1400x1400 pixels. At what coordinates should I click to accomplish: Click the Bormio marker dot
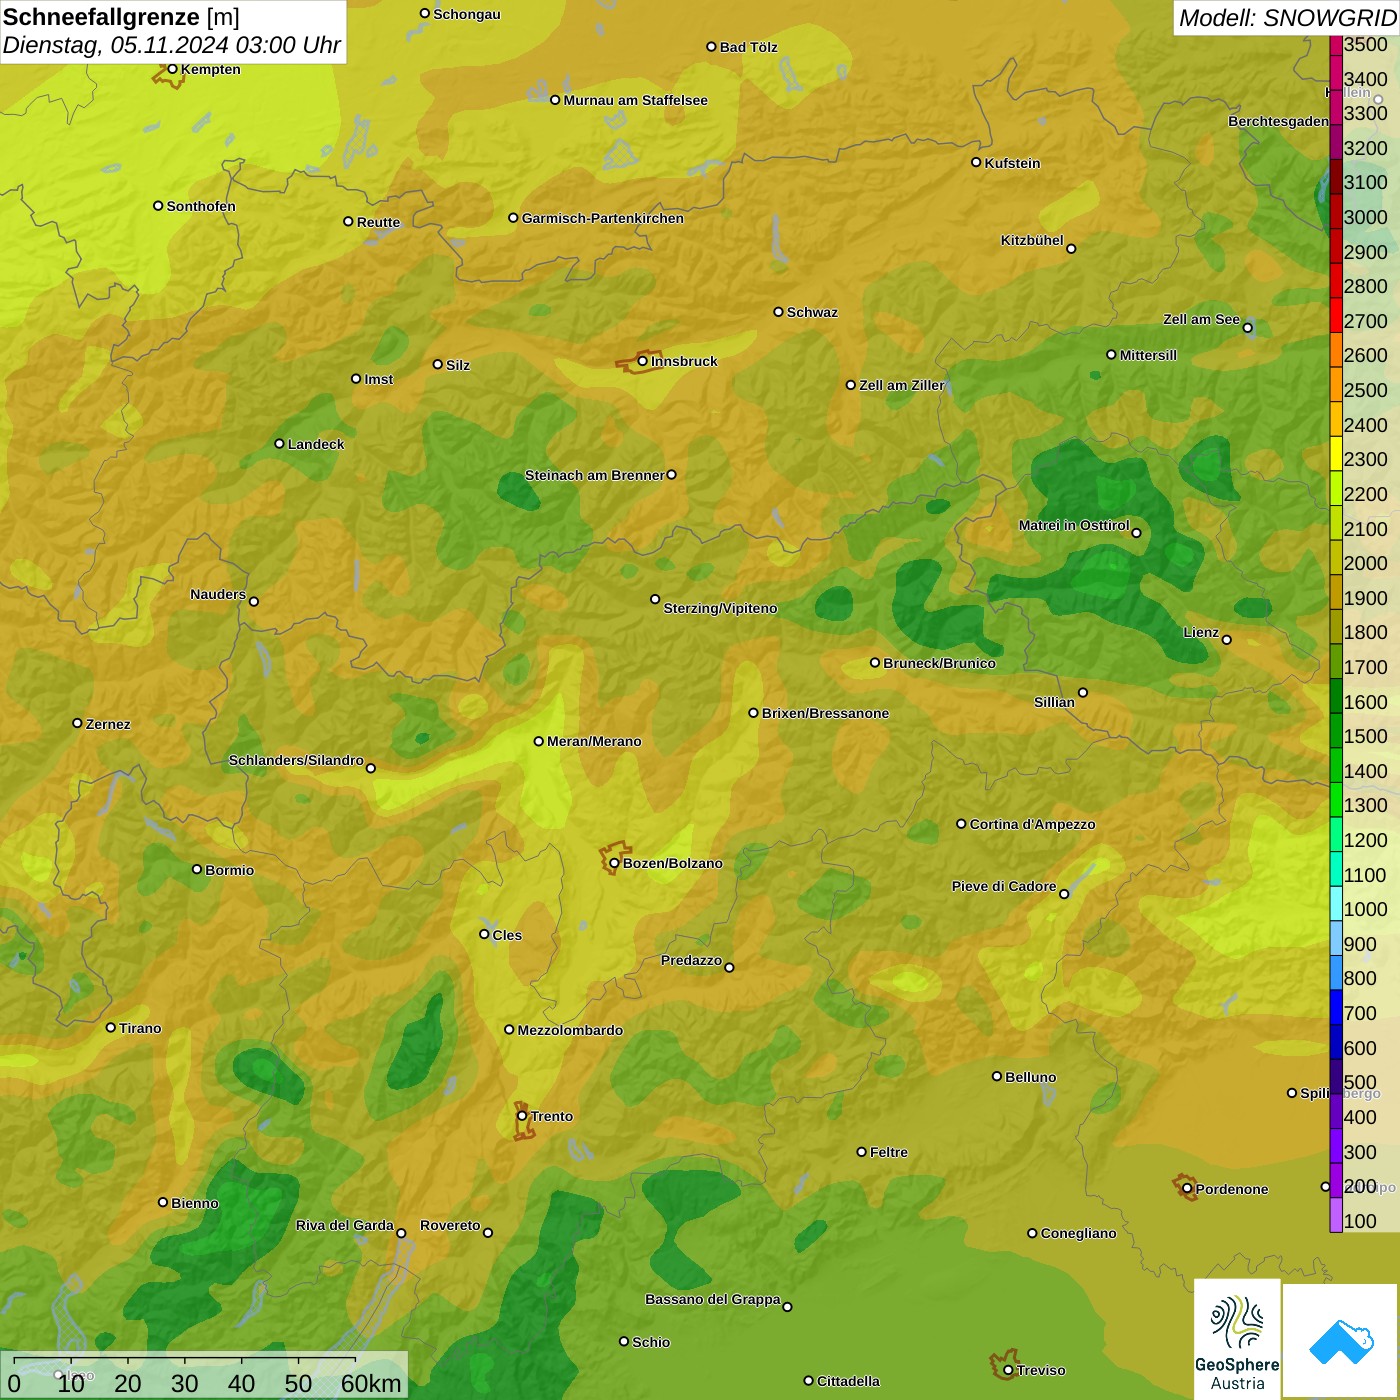pos(197,869)
